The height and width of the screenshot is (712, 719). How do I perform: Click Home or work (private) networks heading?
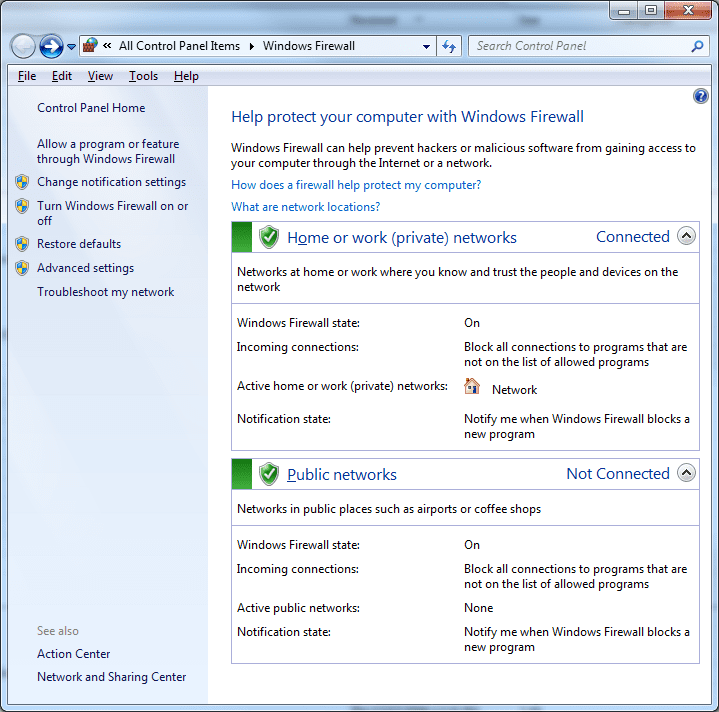pos(402,237)
